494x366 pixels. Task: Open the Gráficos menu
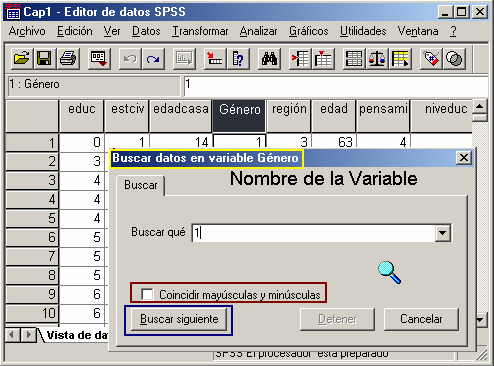point(308,31)
